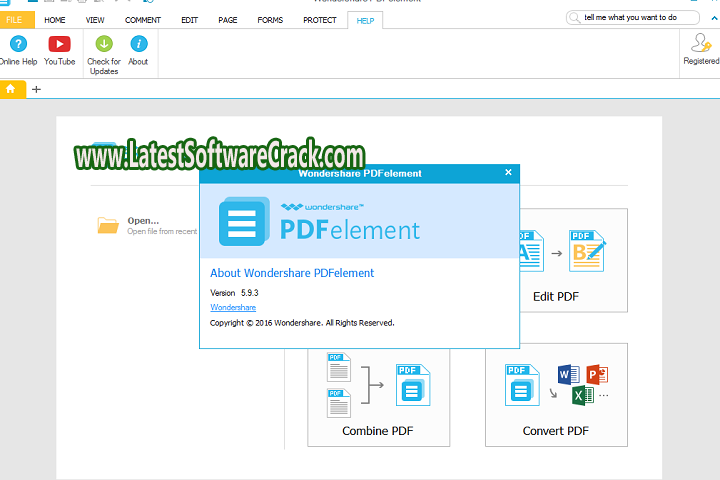Check for Updates via the green arrow icon
The height and width of the screenshot is (480, 720).
coord(104,45)
